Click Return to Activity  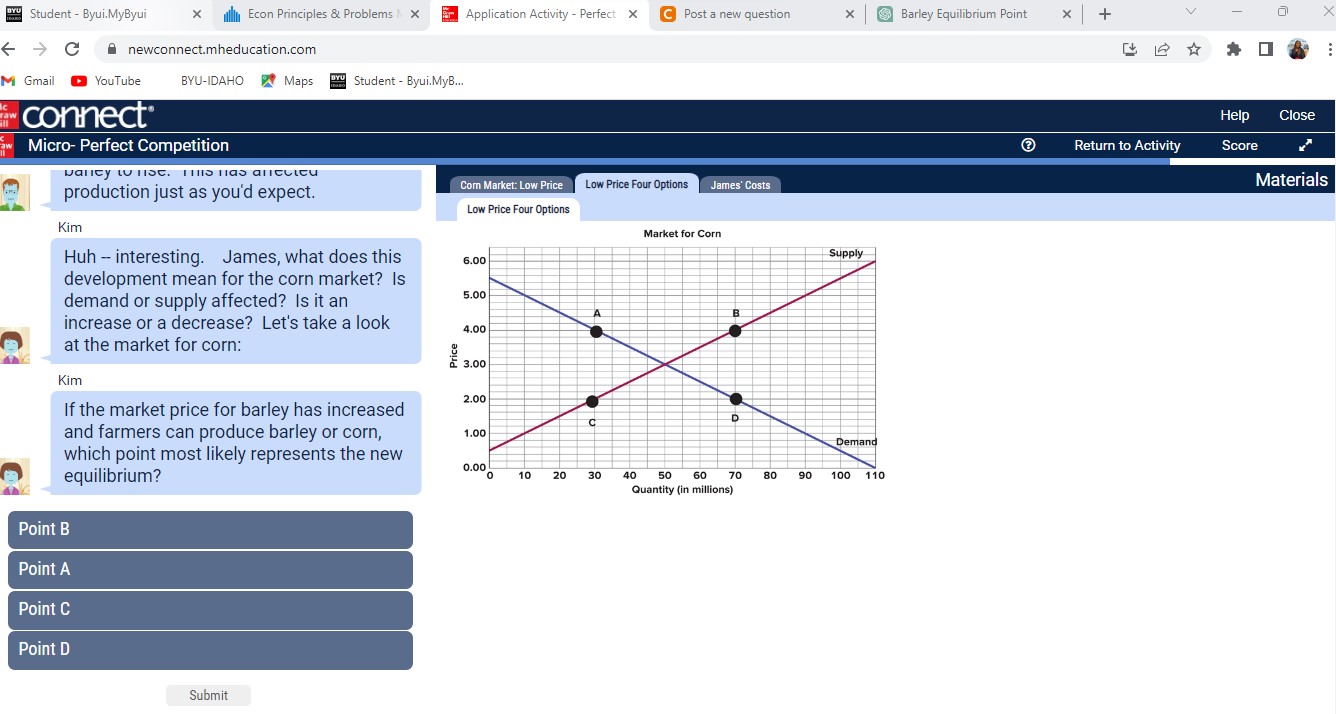tap(1127, 145)
